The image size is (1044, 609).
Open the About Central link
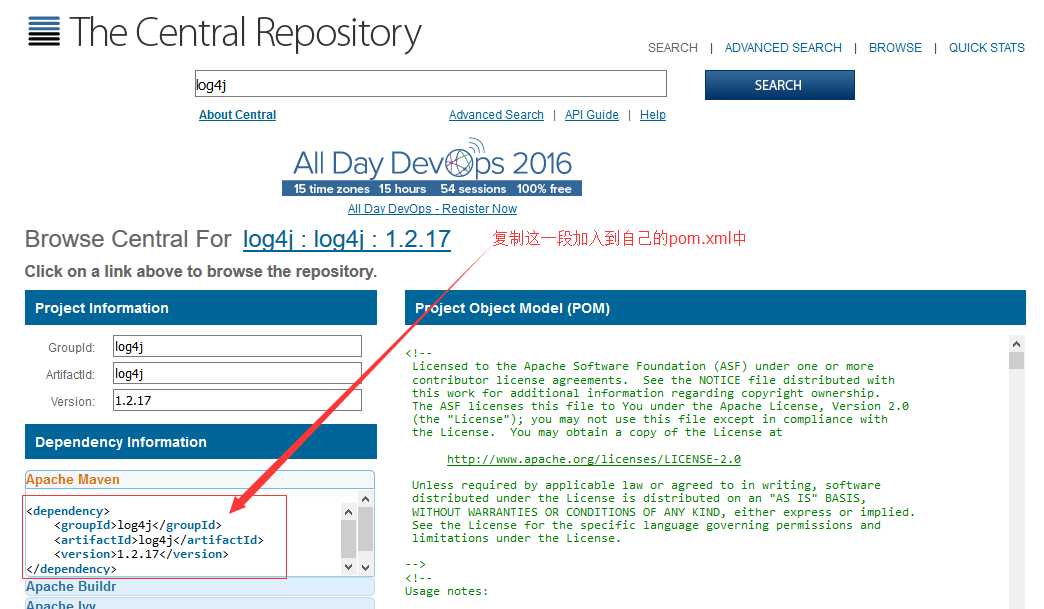point(237,114)
